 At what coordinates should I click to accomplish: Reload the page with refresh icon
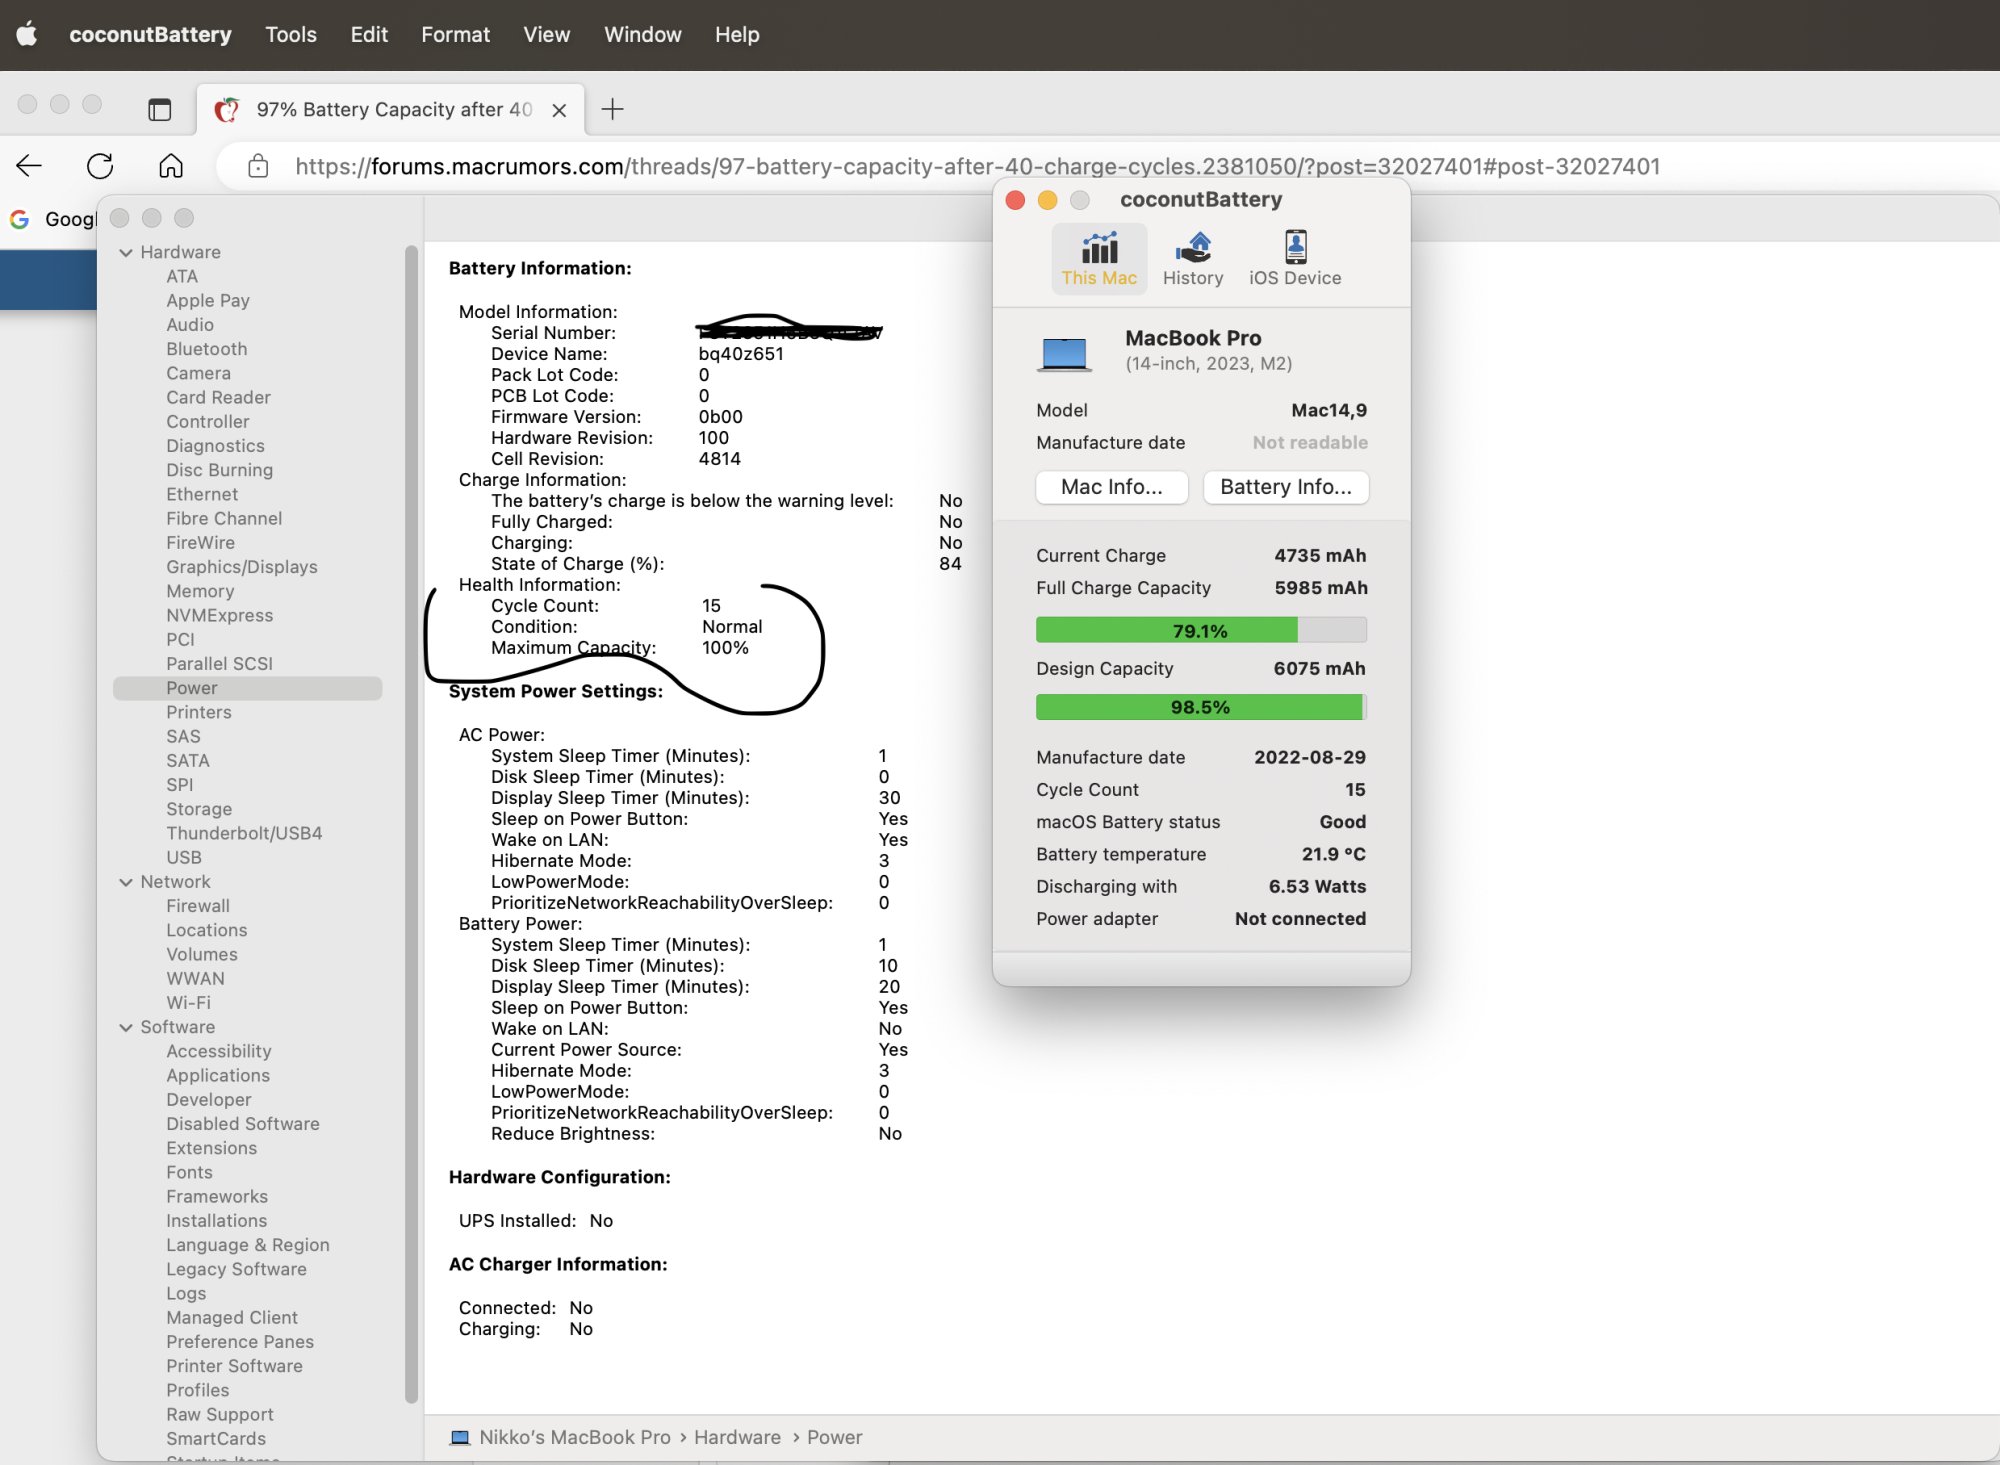pos(100,166)
